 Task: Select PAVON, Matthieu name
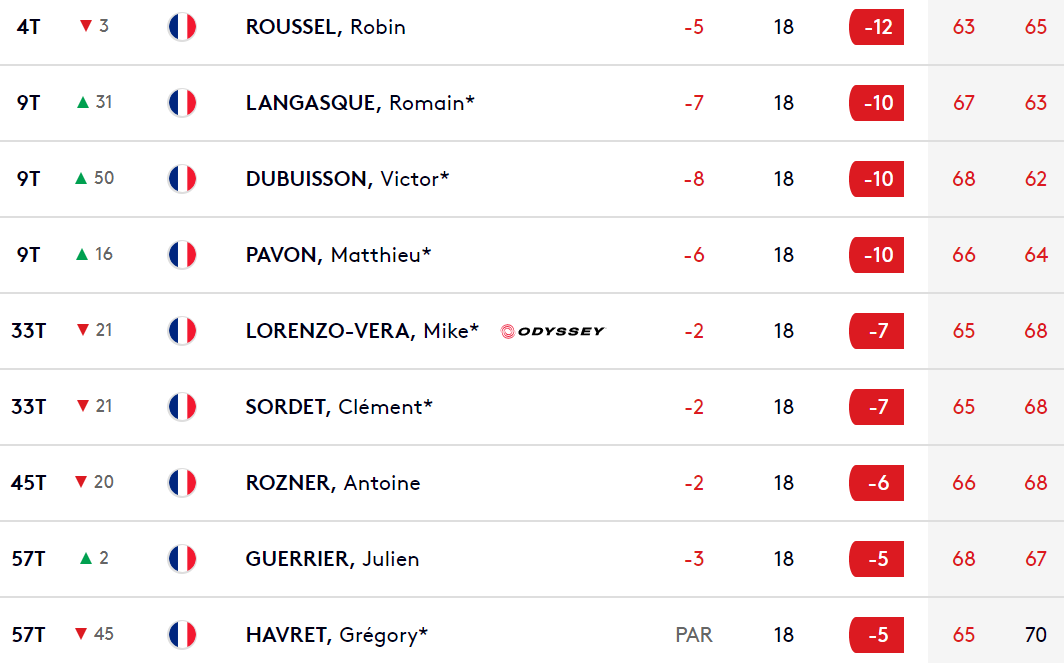(339, 255)
